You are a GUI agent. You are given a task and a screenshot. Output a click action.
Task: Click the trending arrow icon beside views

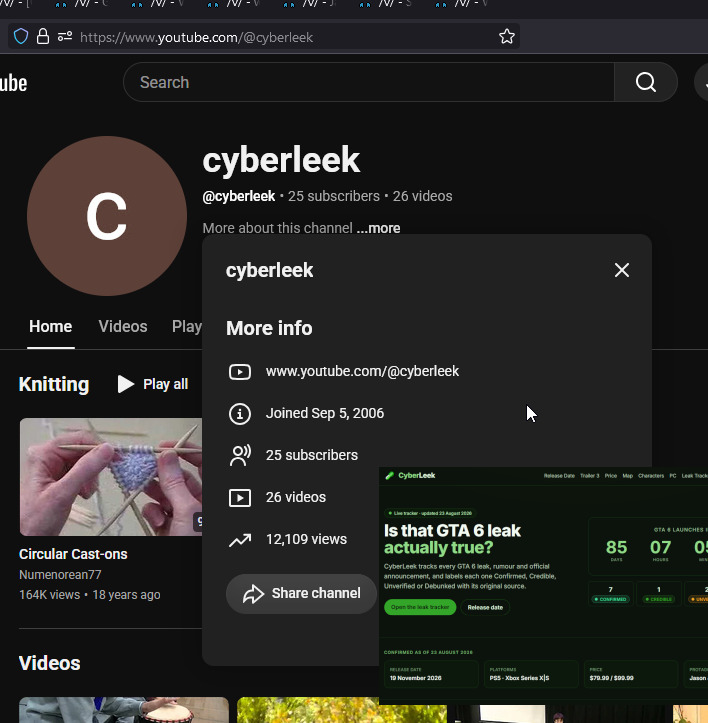pyautogui.click(x=240, y=540)
